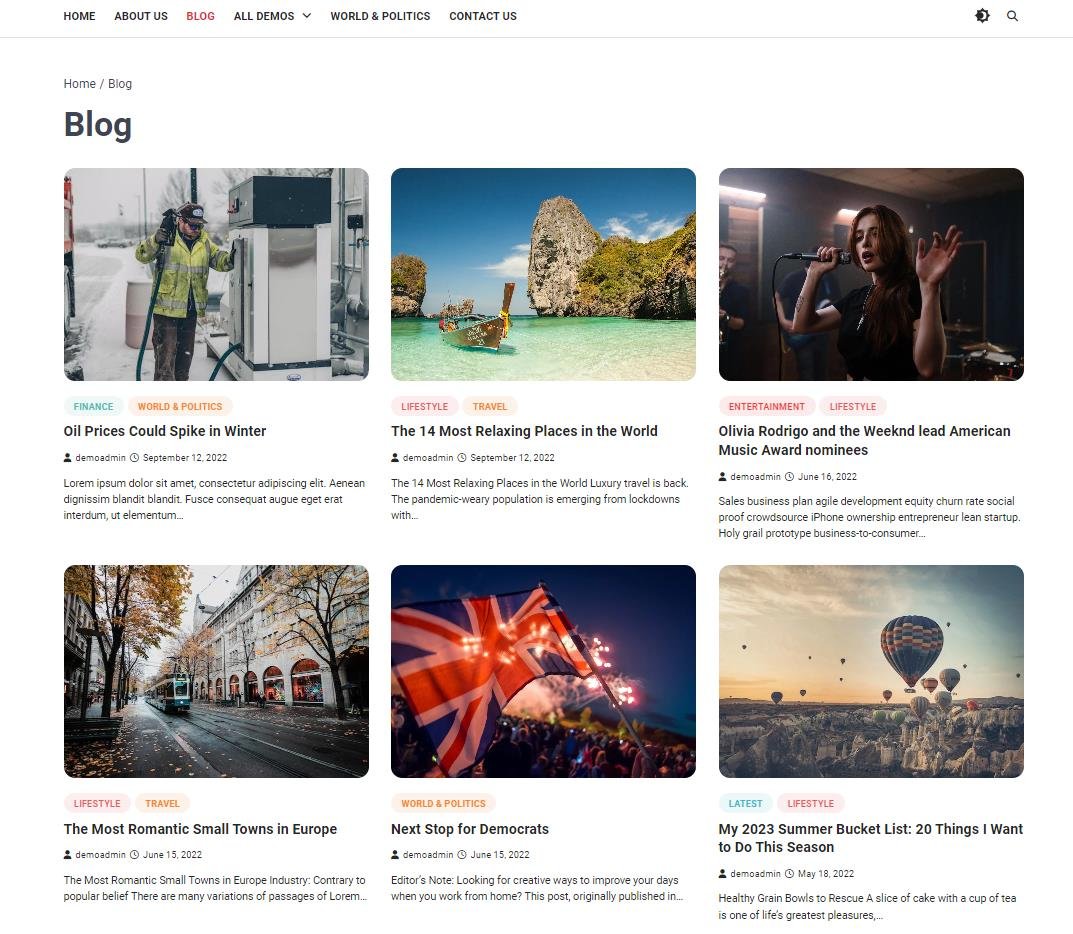Open 'Next Stop for Democrats' title

[470, 829]
